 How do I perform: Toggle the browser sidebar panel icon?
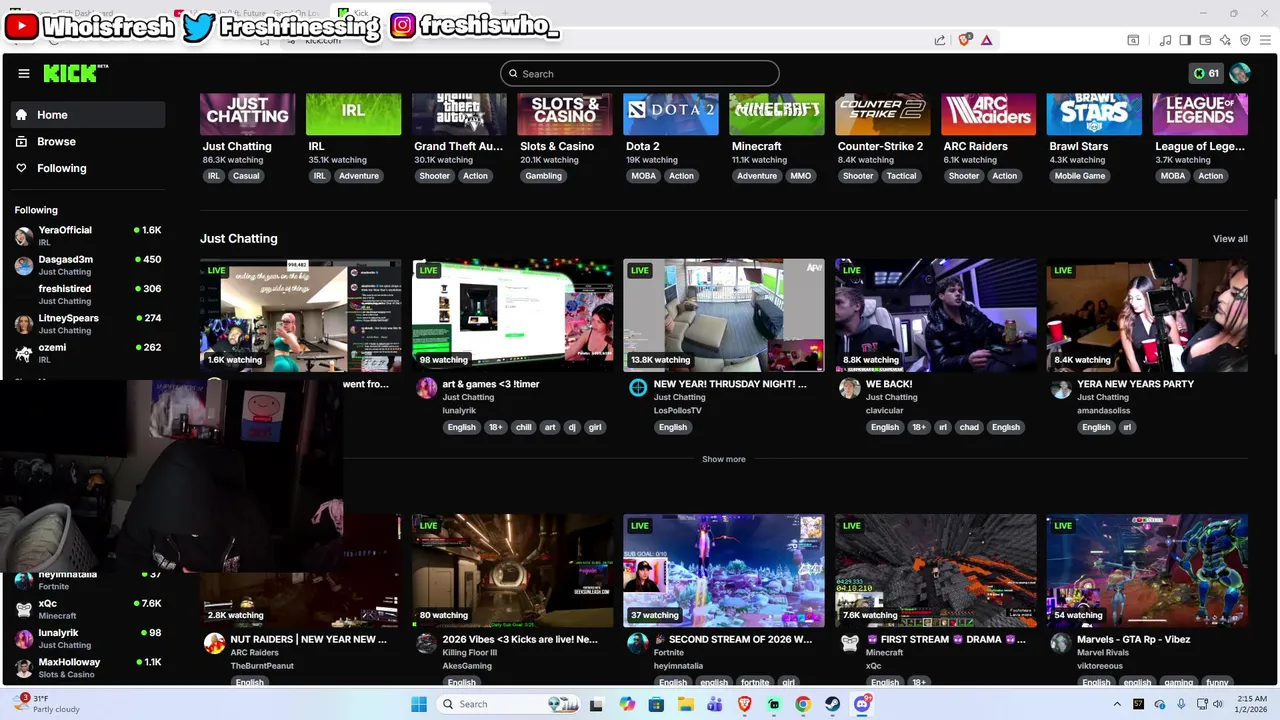click(1185, 40)
